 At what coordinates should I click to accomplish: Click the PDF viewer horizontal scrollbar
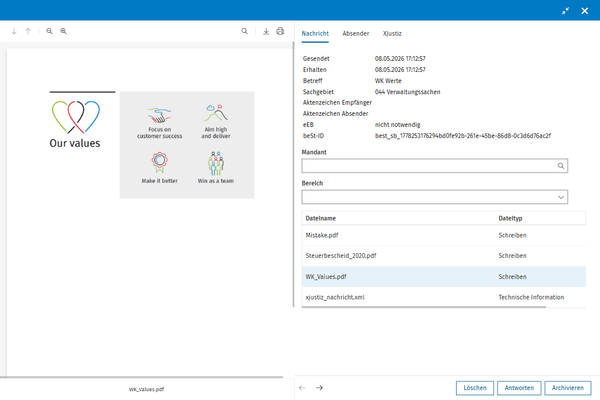142,377
